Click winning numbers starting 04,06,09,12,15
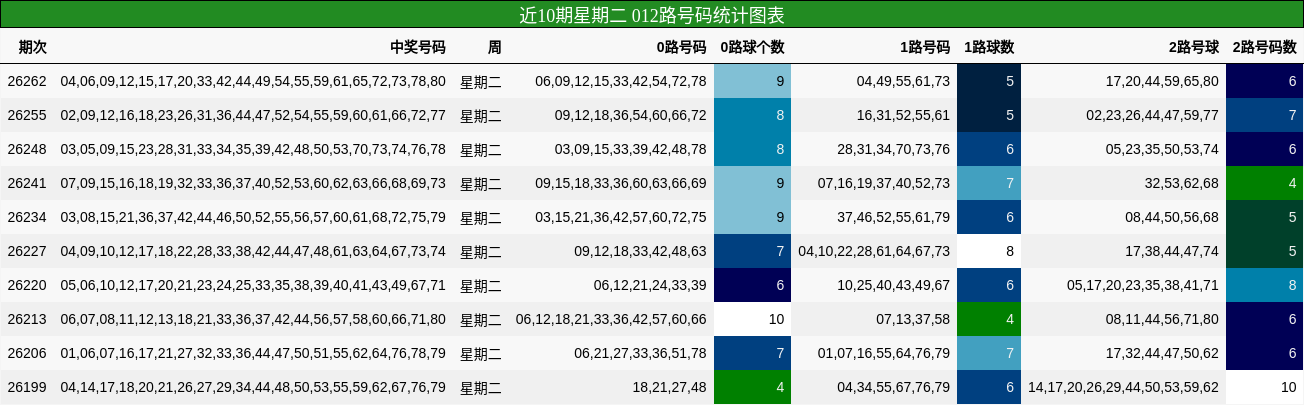The height and width of the screenshot is (405, 1304). pos(253,81)
